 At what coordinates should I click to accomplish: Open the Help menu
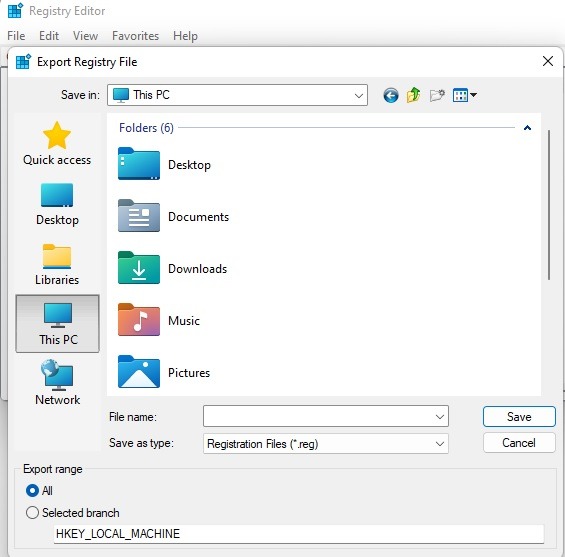185,36
